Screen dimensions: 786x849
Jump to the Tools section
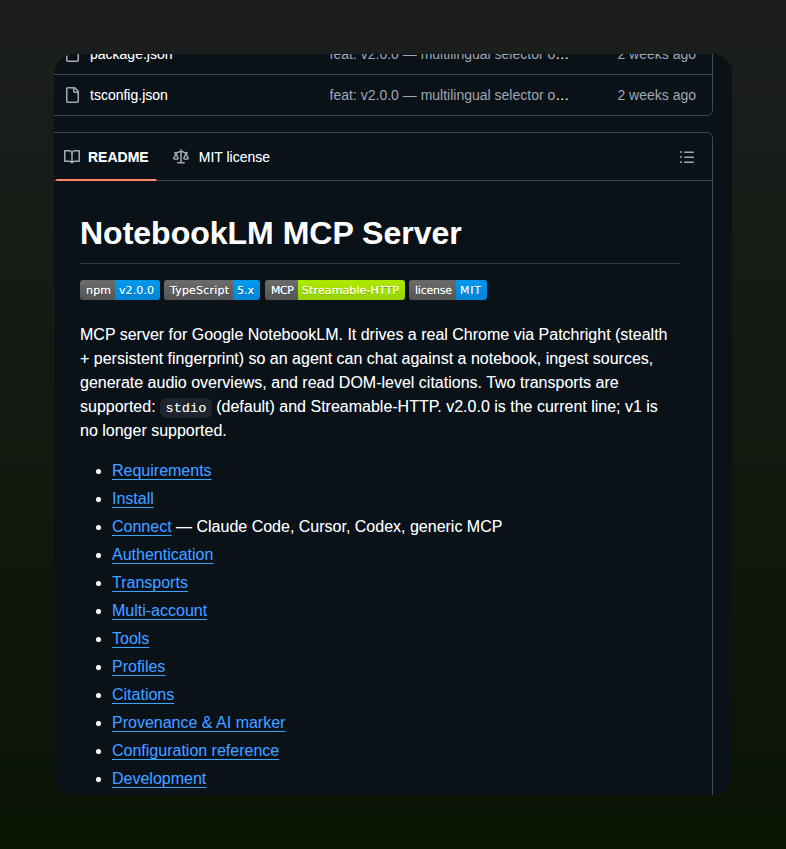(130, 639)
